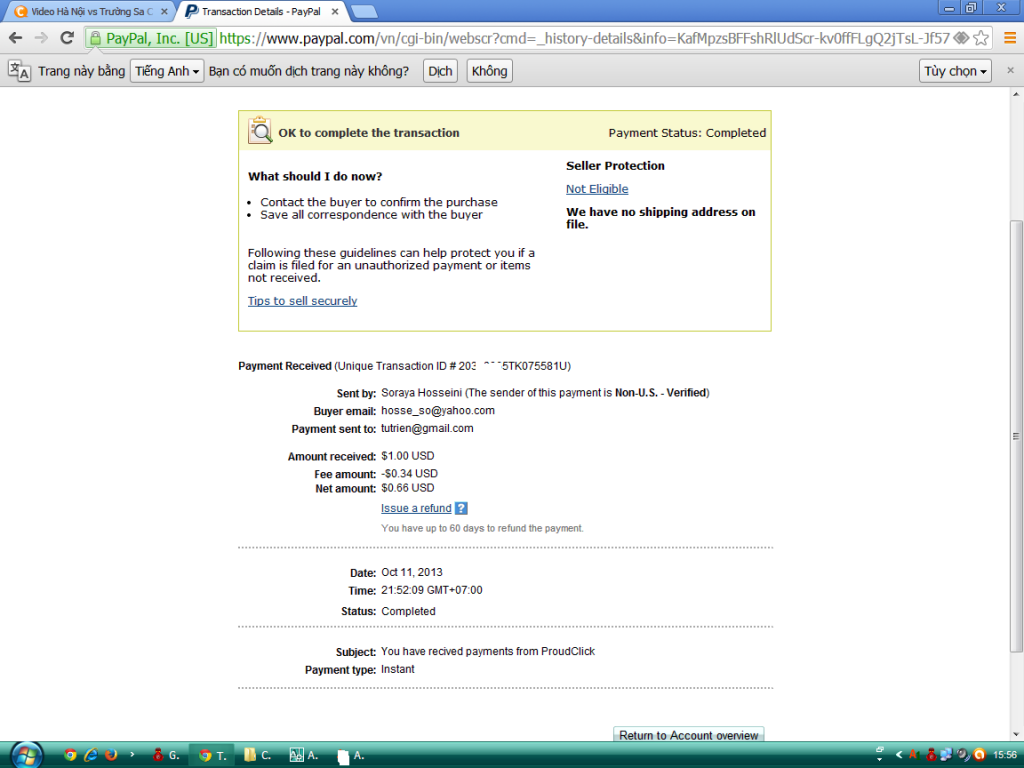
Task: Switch to the Video Hà Nội vs Trường Sa tab
Action: point(90,12)
